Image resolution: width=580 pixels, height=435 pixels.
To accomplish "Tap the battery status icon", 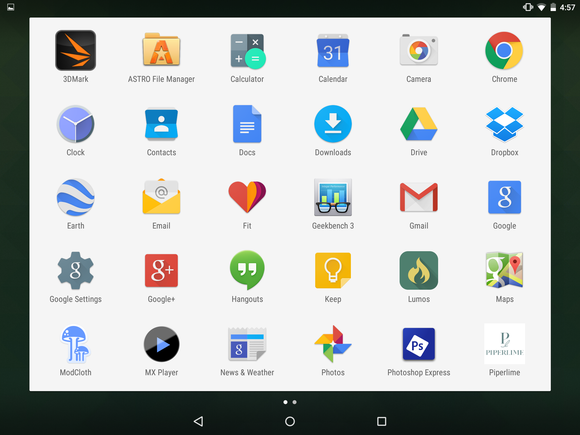I will tap(553, 7).
